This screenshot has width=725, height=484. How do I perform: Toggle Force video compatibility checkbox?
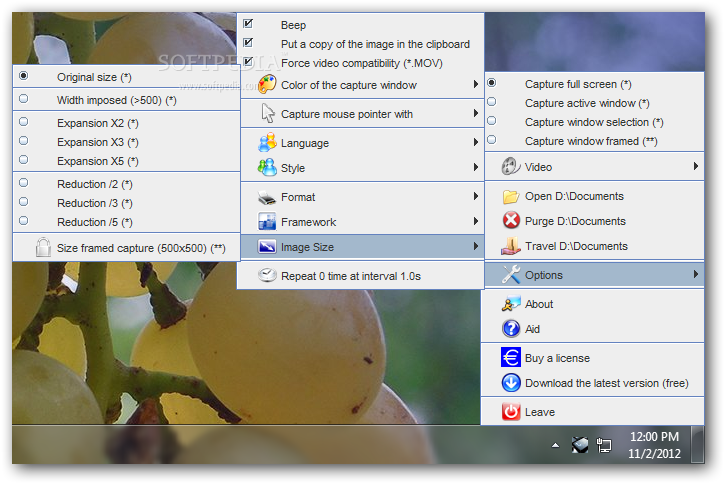click(x=248, y=61)
